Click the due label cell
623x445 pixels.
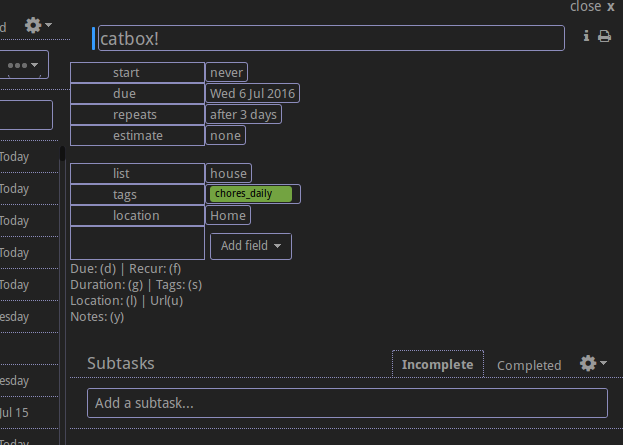click(137, 93)
